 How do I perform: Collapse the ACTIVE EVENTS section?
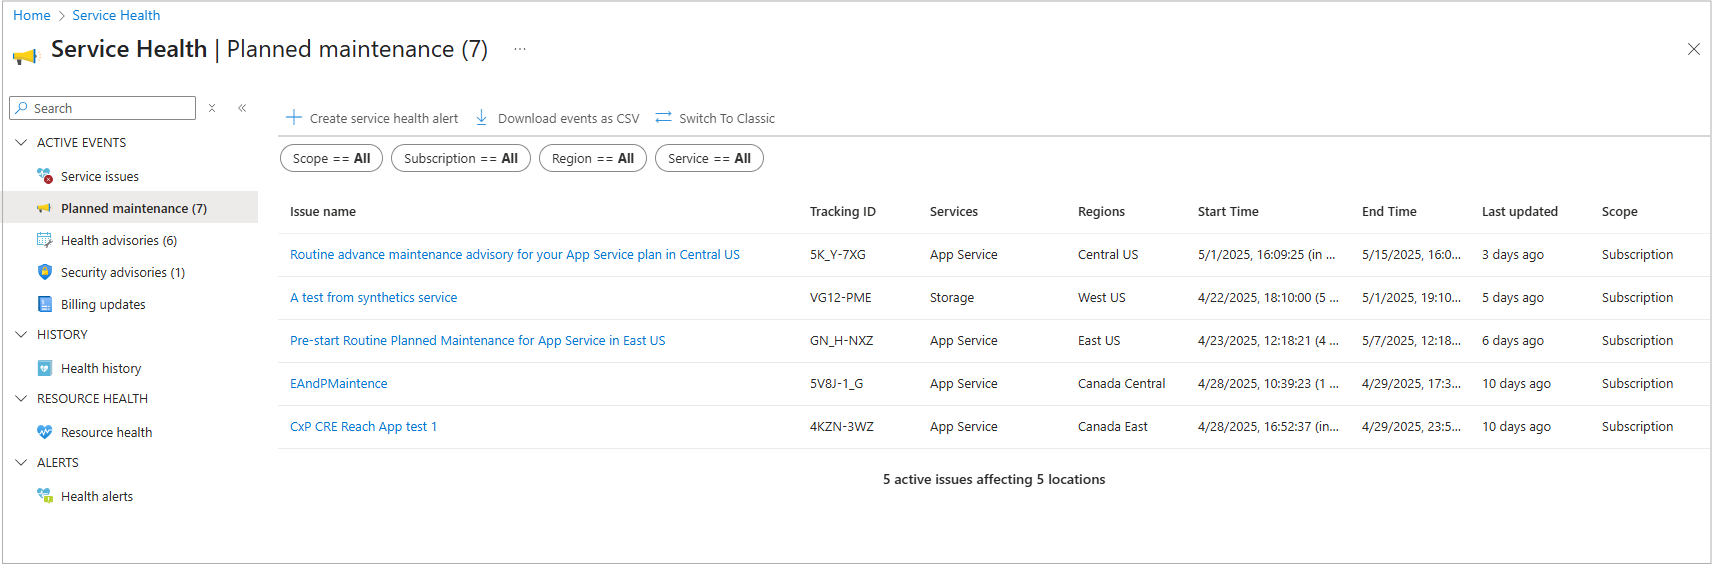click(21, 143)
